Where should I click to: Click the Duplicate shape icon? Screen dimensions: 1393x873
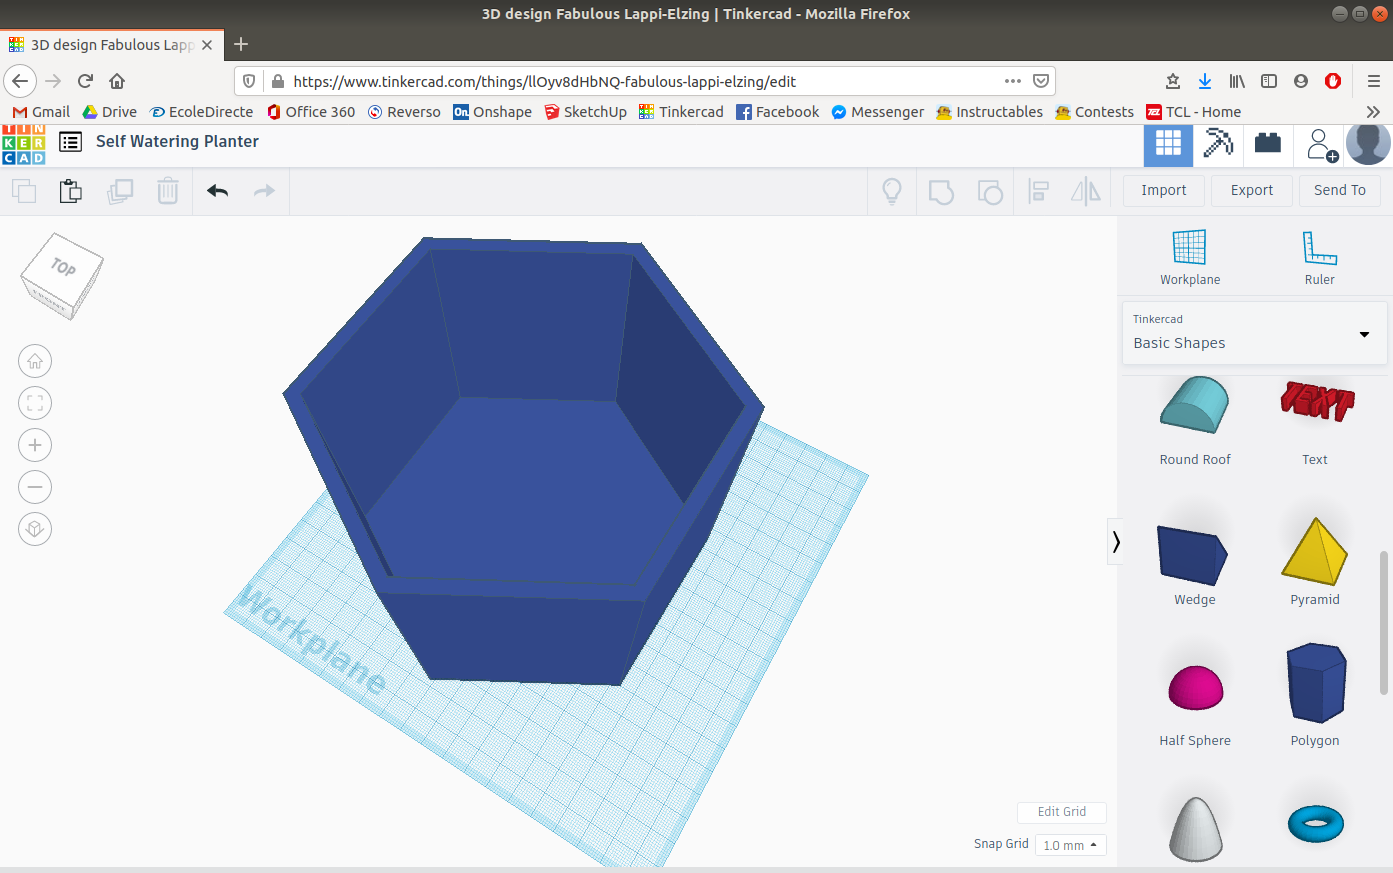coord(120,190)
